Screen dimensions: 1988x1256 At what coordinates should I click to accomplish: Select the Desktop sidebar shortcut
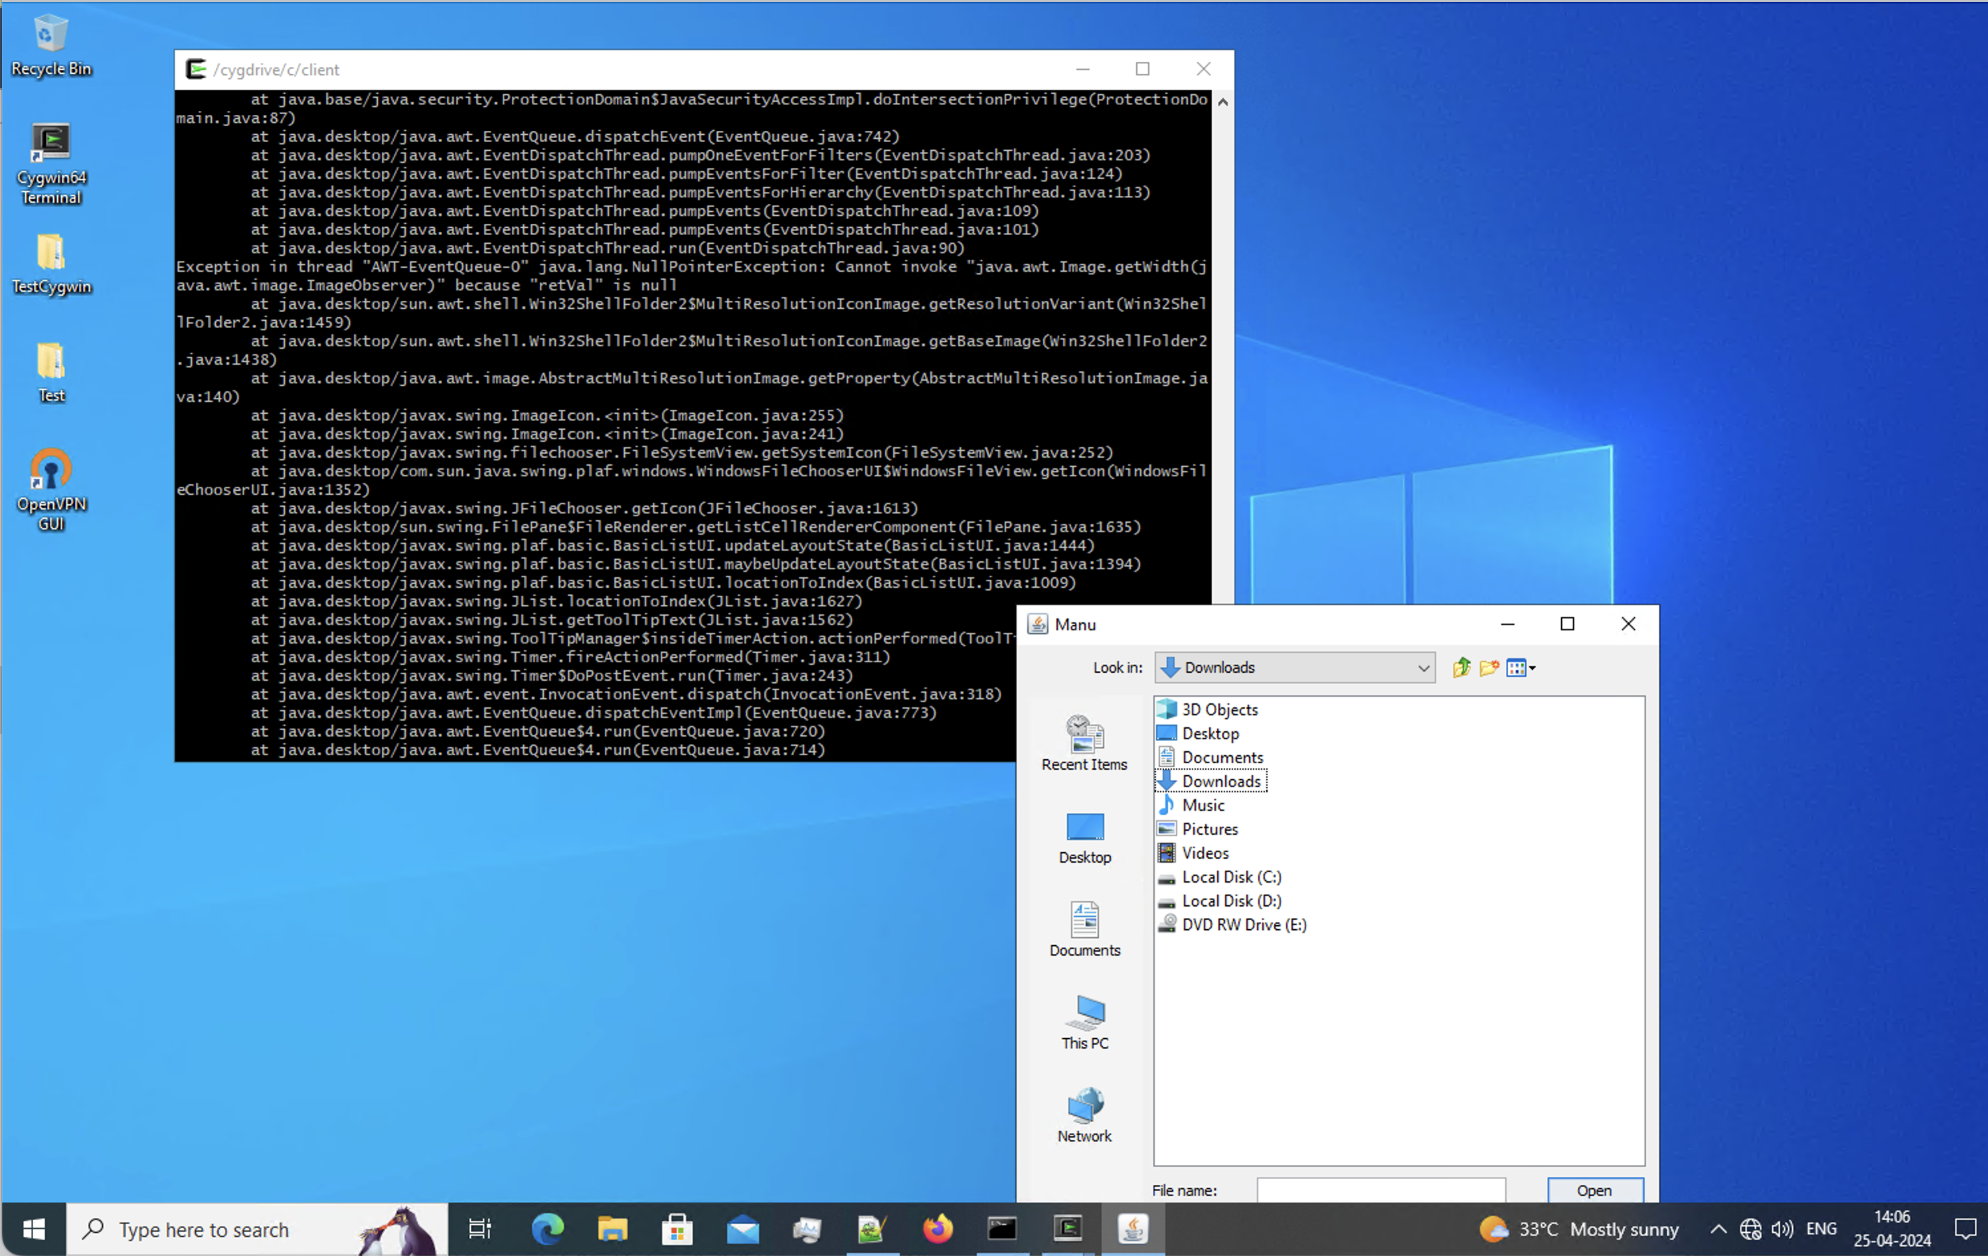pos(1084,837)
